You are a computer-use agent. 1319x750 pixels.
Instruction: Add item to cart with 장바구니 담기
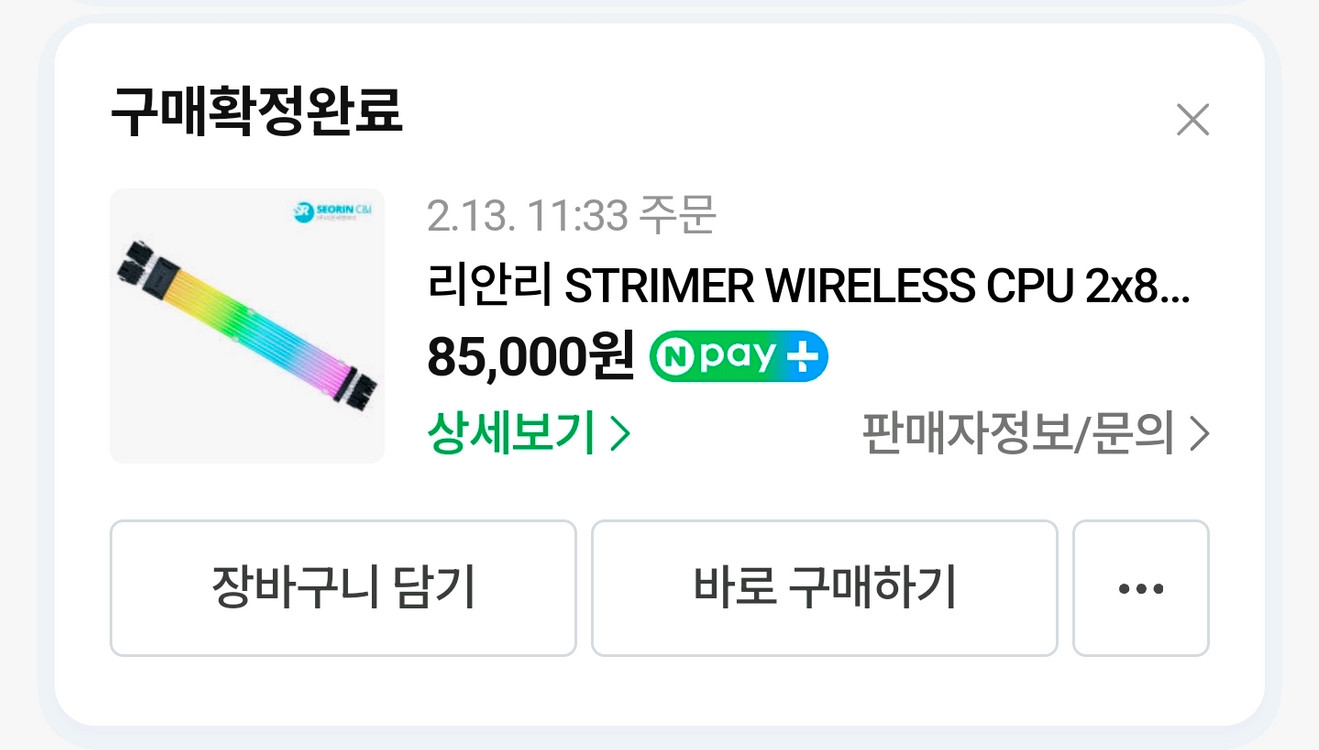coord(343,589)
